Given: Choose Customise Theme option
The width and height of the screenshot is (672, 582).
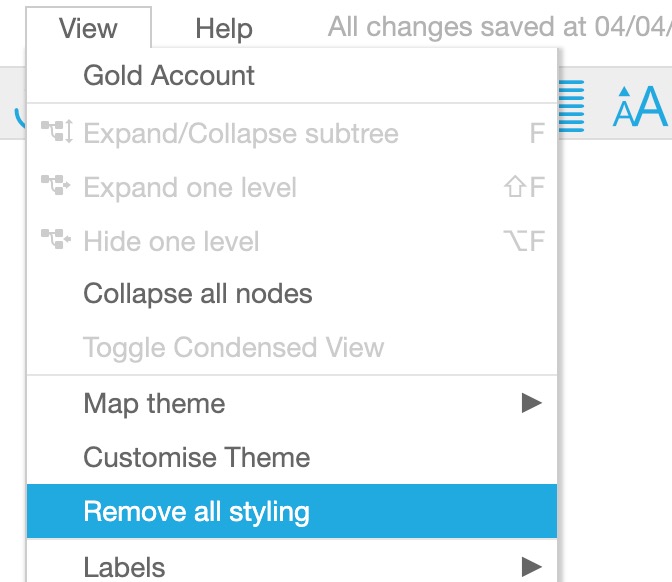Looking at the screenshot, I should click(x=292, y=457).
